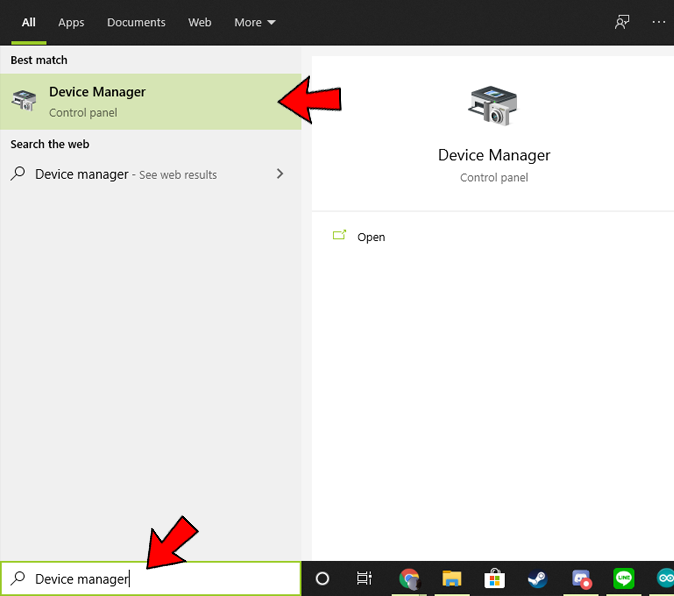674x596 pixels.
Task: Click the Arduino icon in taskbar
Action: (664, 578)
